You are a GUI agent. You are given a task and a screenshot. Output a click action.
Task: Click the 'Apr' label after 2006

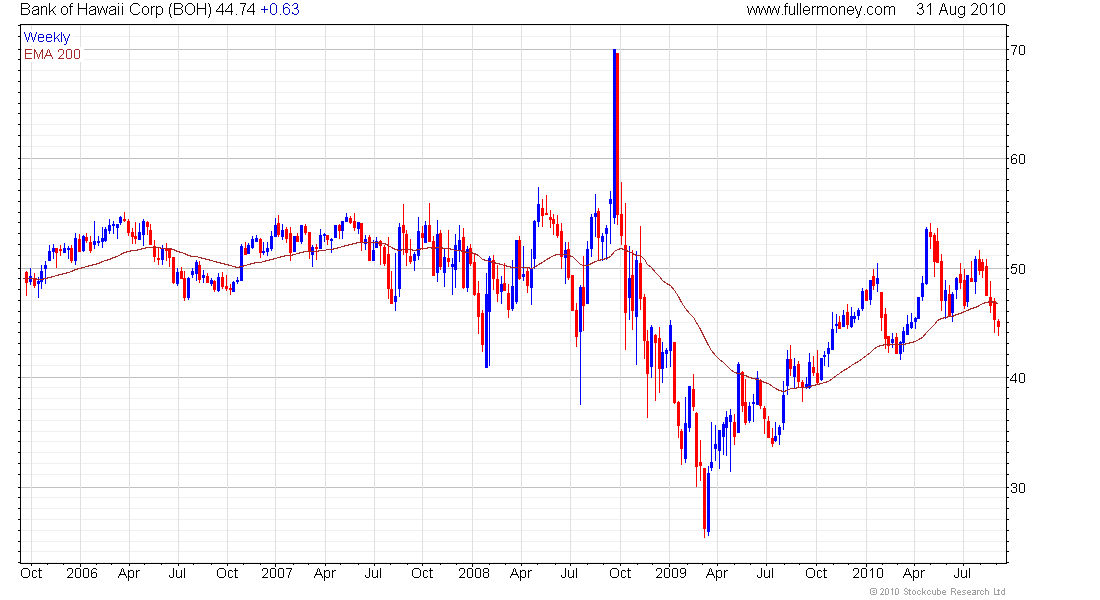tap(129, 573)
